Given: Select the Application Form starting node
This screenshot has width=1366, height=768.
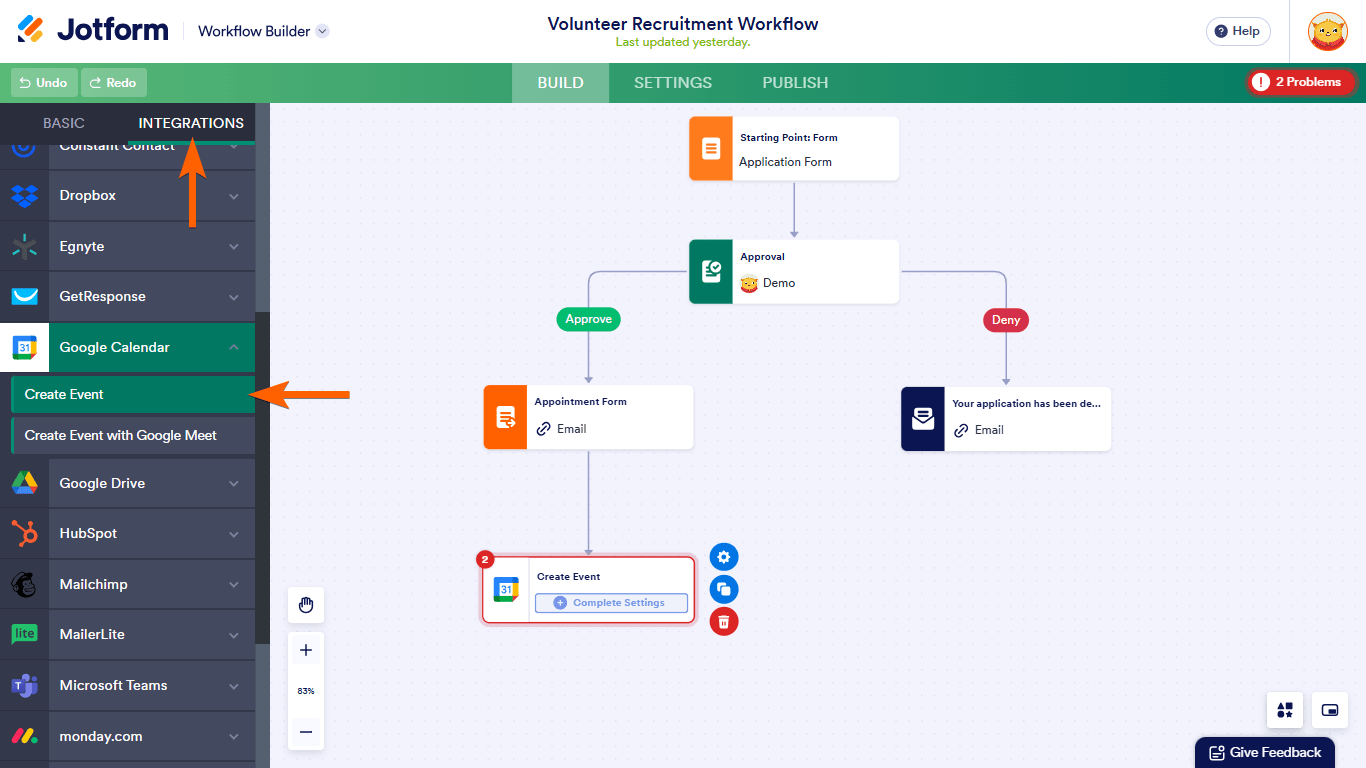Looking at the screenshot, I should (x=794, y=149).
